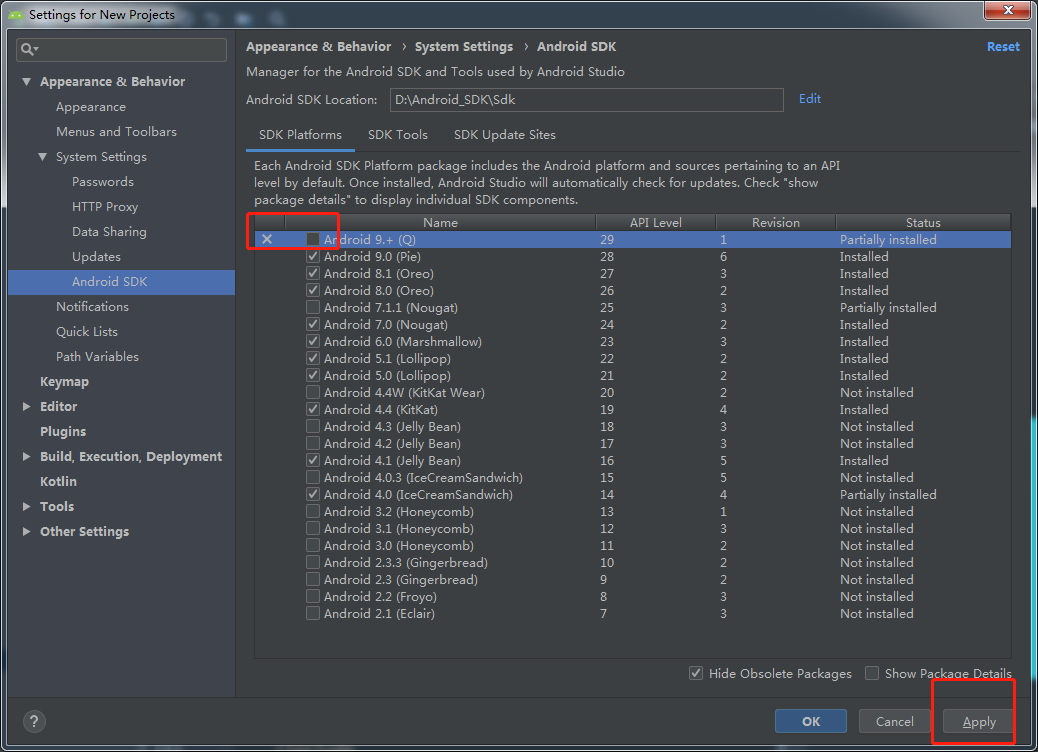Check the Android 4.4W (KitKat Wear) checkbox
The width and height of the screenshot is (1038, 752).
313,392
